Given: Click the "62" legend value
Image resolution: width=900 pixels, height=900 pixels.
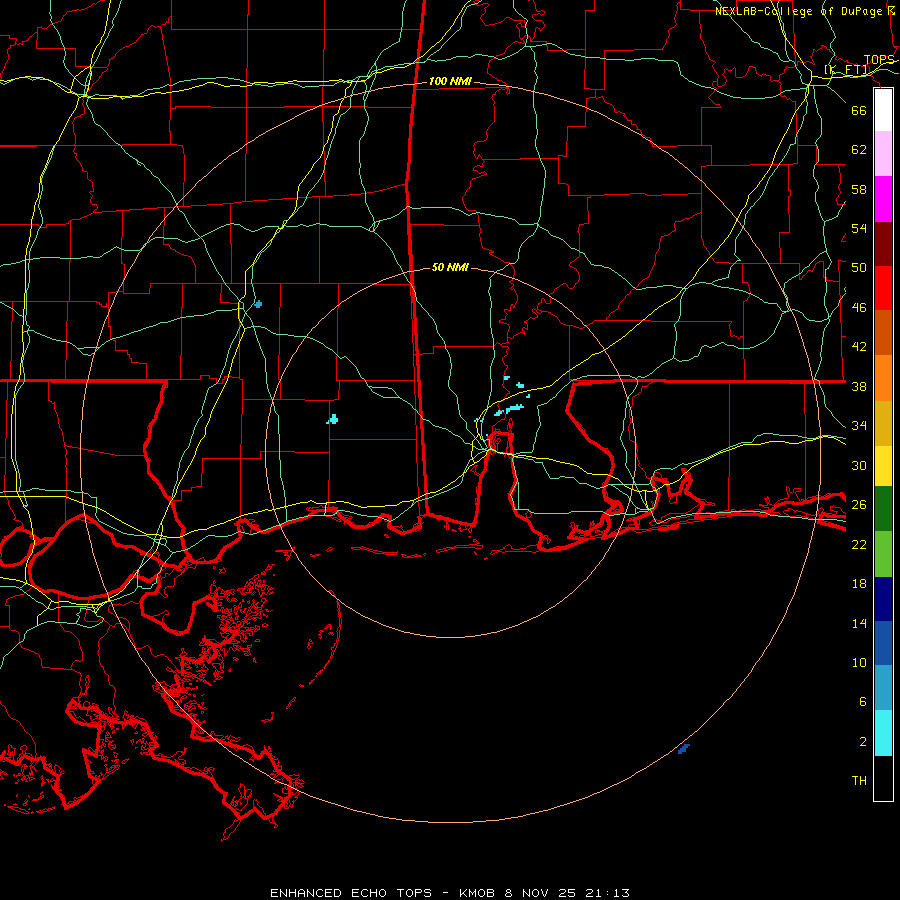Looking at the screenshot, I should (859, 149).
